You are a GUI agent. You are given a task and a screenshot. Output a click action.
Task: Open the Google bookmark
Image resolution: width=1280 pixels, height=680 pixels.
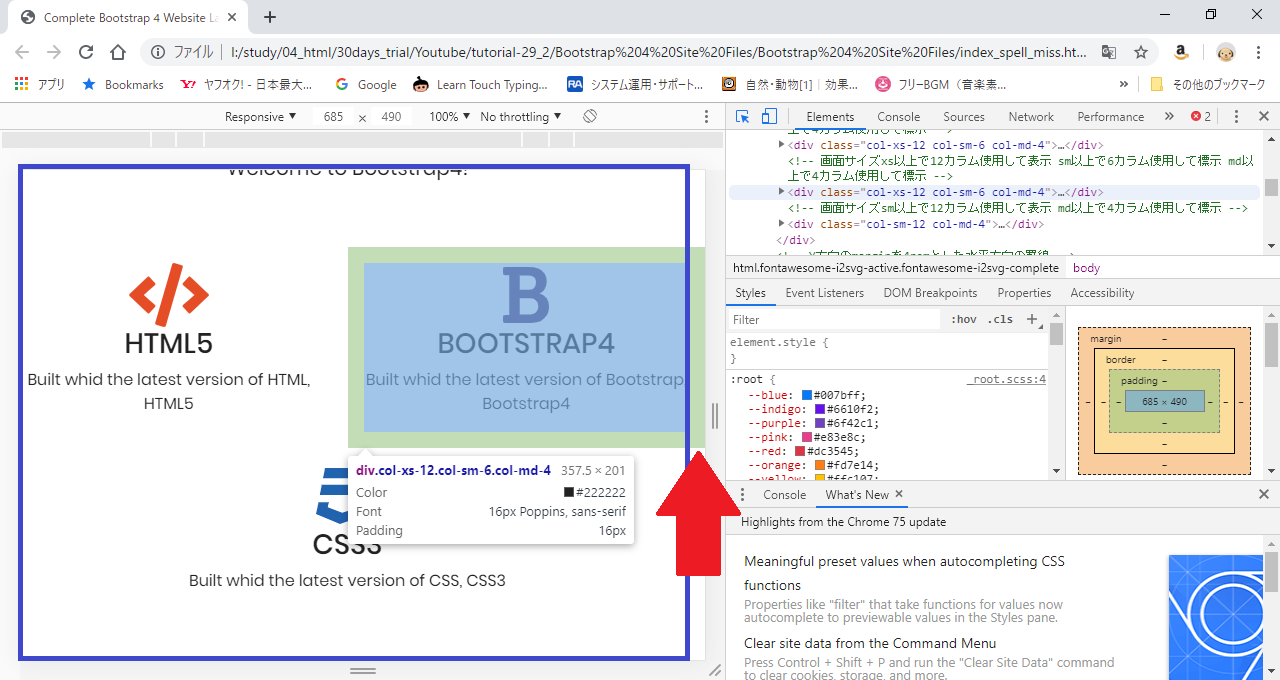pos(366,85)
